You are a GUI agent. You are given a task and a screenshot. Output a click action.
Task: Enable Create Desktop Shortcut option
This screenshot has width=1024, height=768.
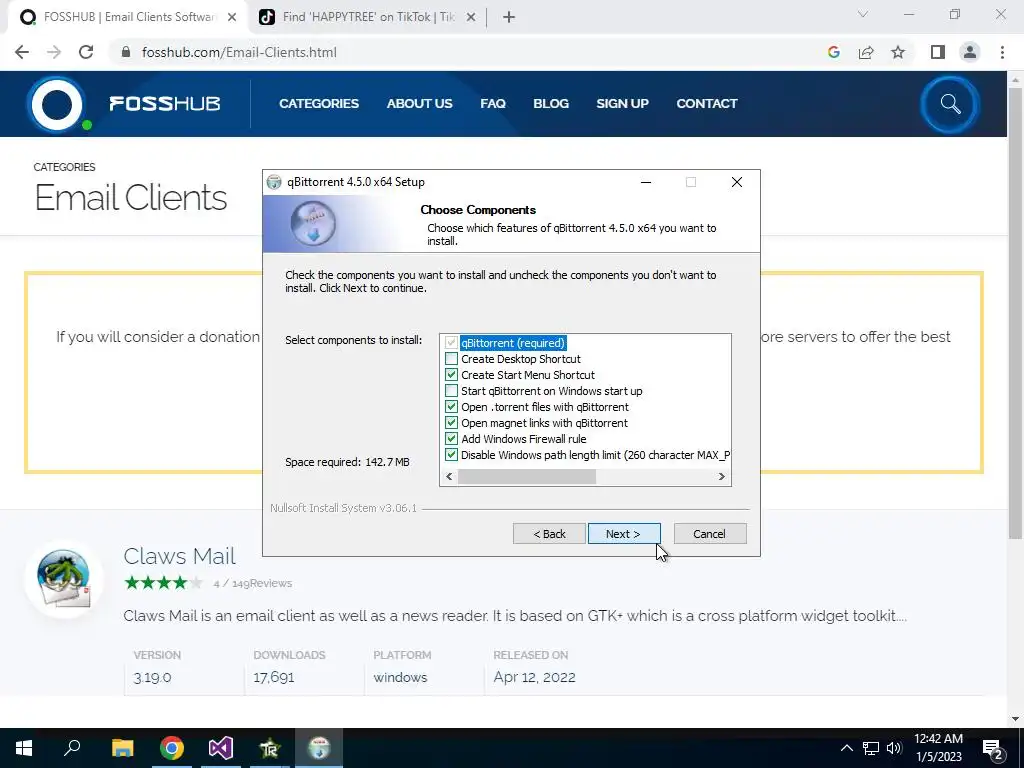[451, 359]
